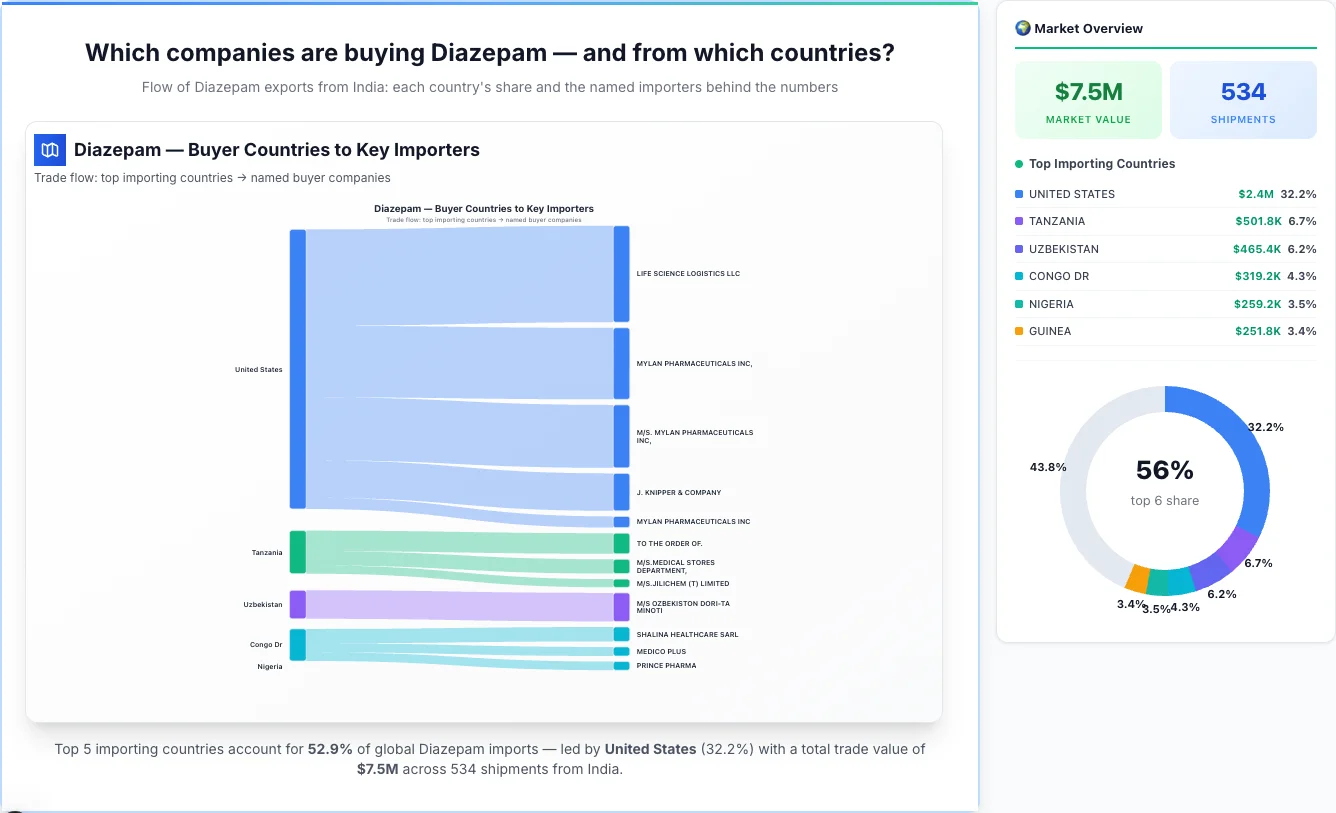Click the globe icon beside Market Overview
This screenshot has width=1336, height=813.
[x=1022, y=28]
